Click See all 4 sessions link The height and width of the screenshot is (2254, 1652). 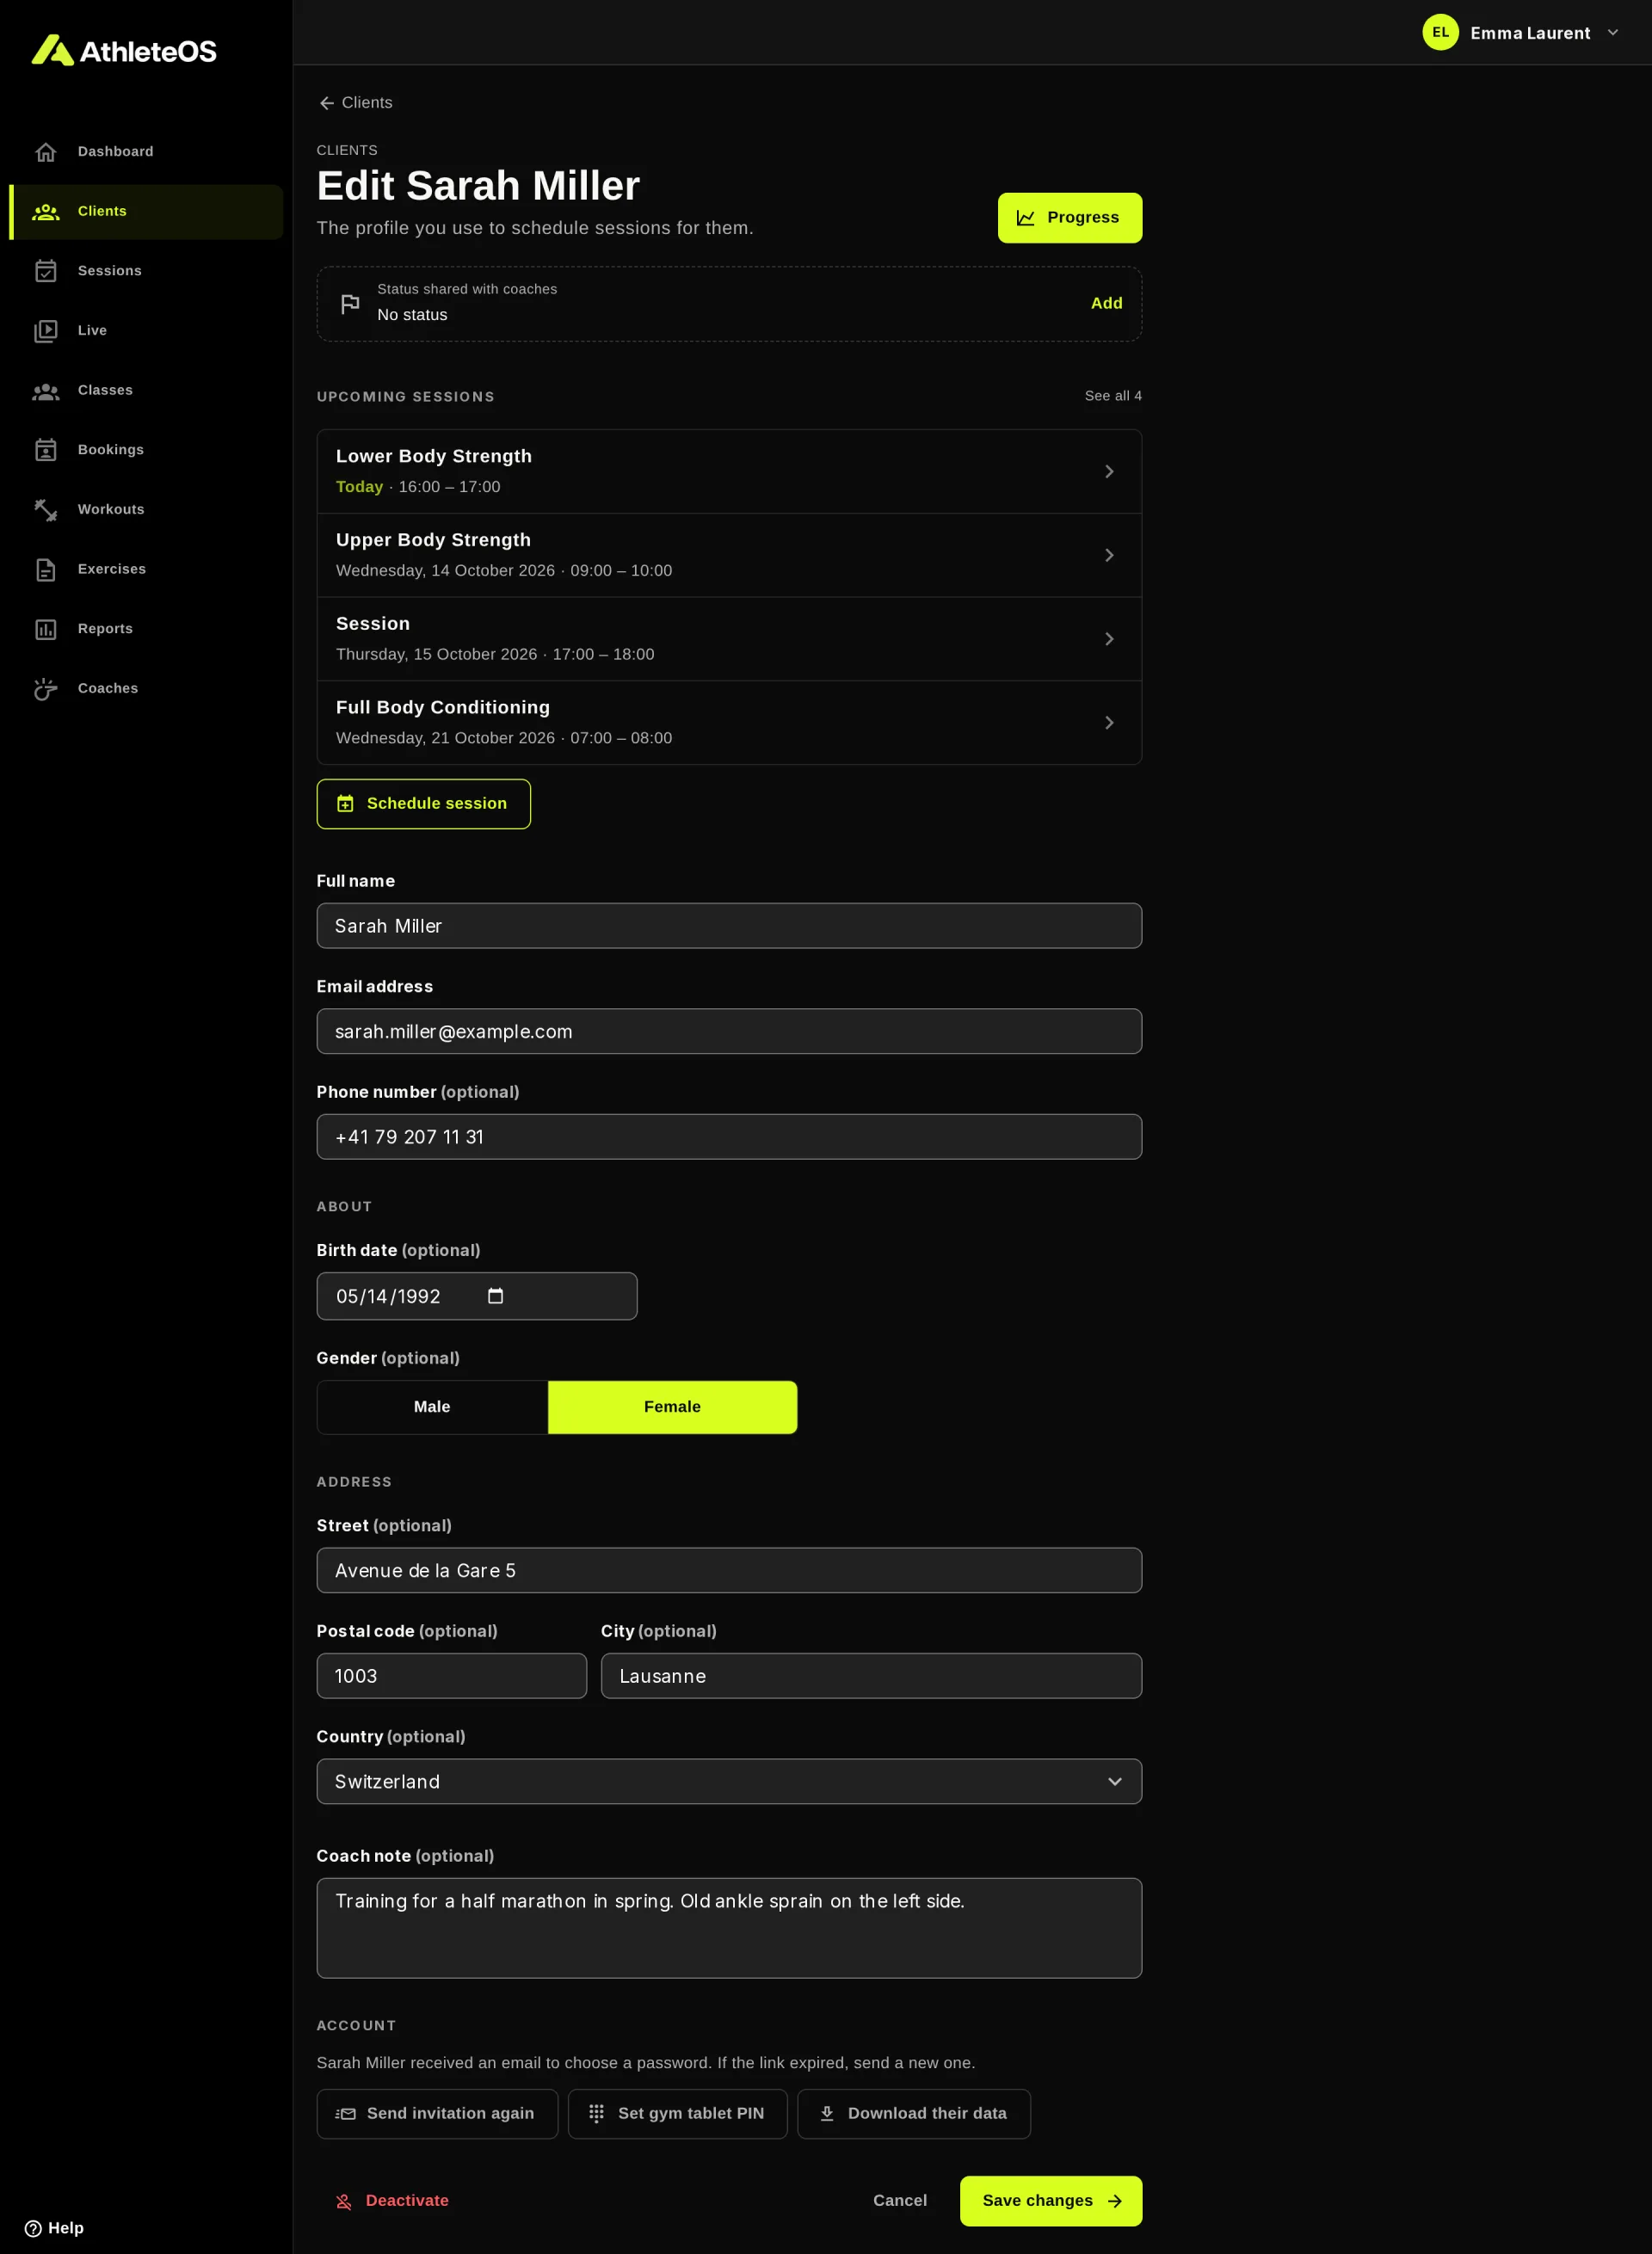point(1113,396)
